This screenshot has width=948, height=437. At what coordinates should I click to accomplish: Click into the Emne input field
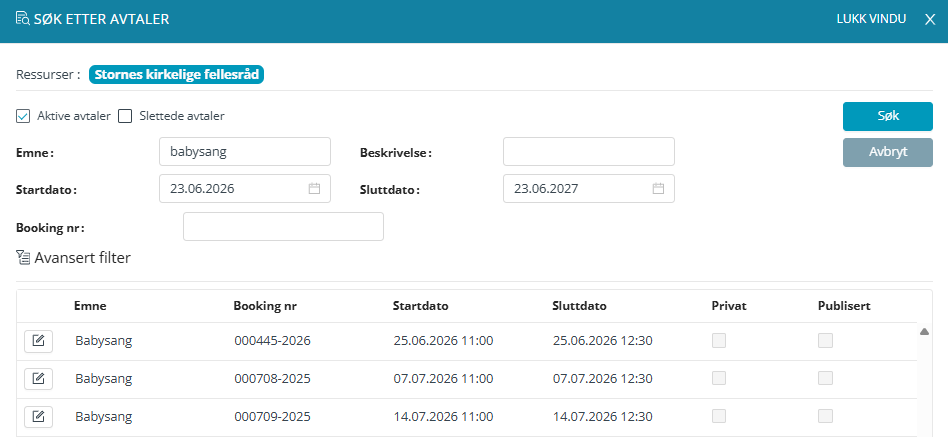click(x=245, y=152)
